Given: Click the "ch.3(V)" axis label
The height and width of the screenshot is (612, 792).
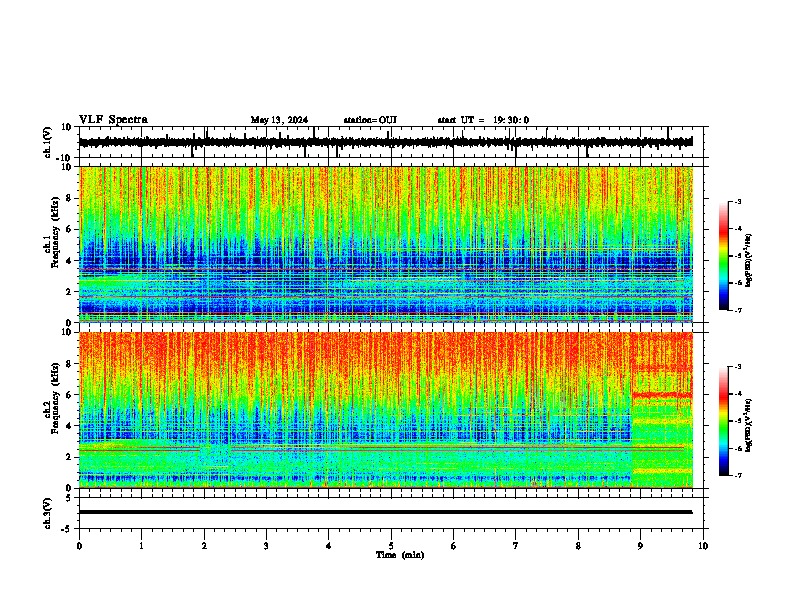Looking at the screenshot, I should click(48, 513).
